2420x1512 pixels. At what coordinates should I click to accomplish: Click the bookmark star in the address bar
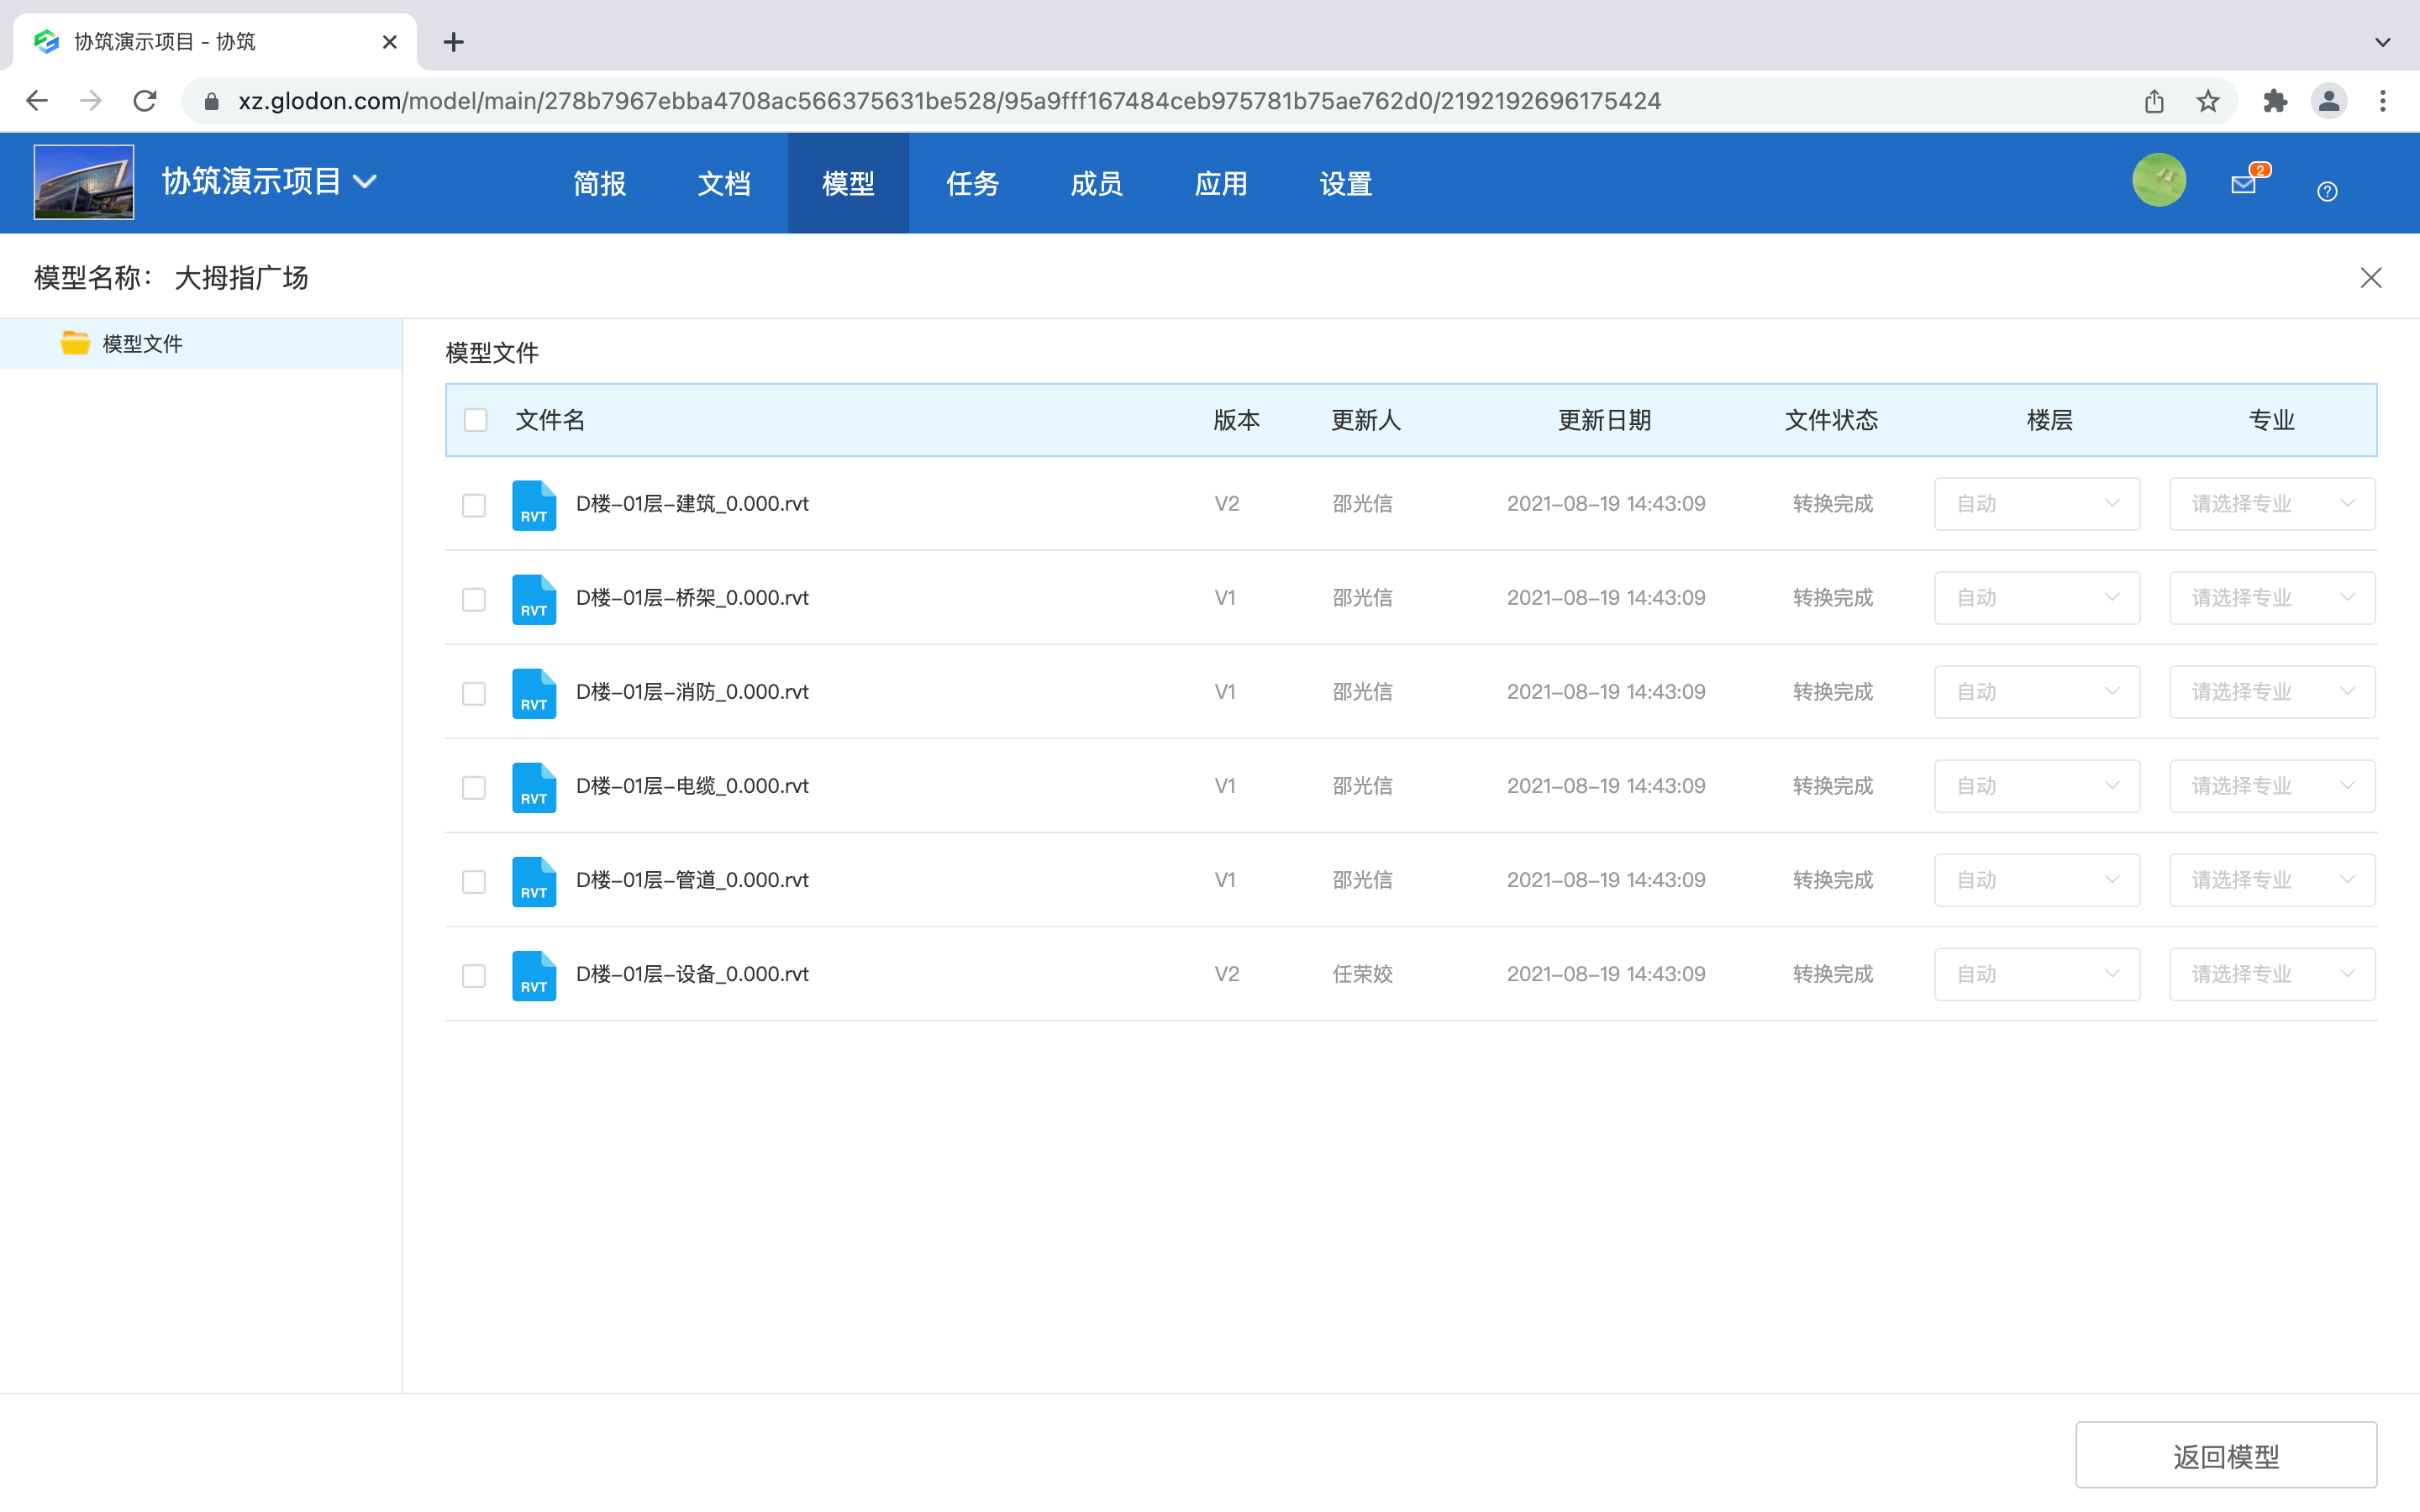(x=2207, y=100)
